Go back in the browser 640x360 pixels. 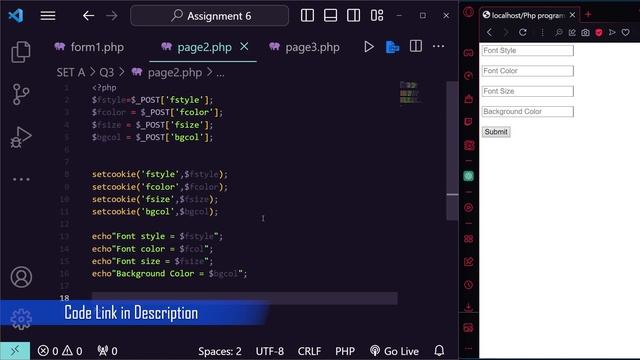(x=489, y=32)
